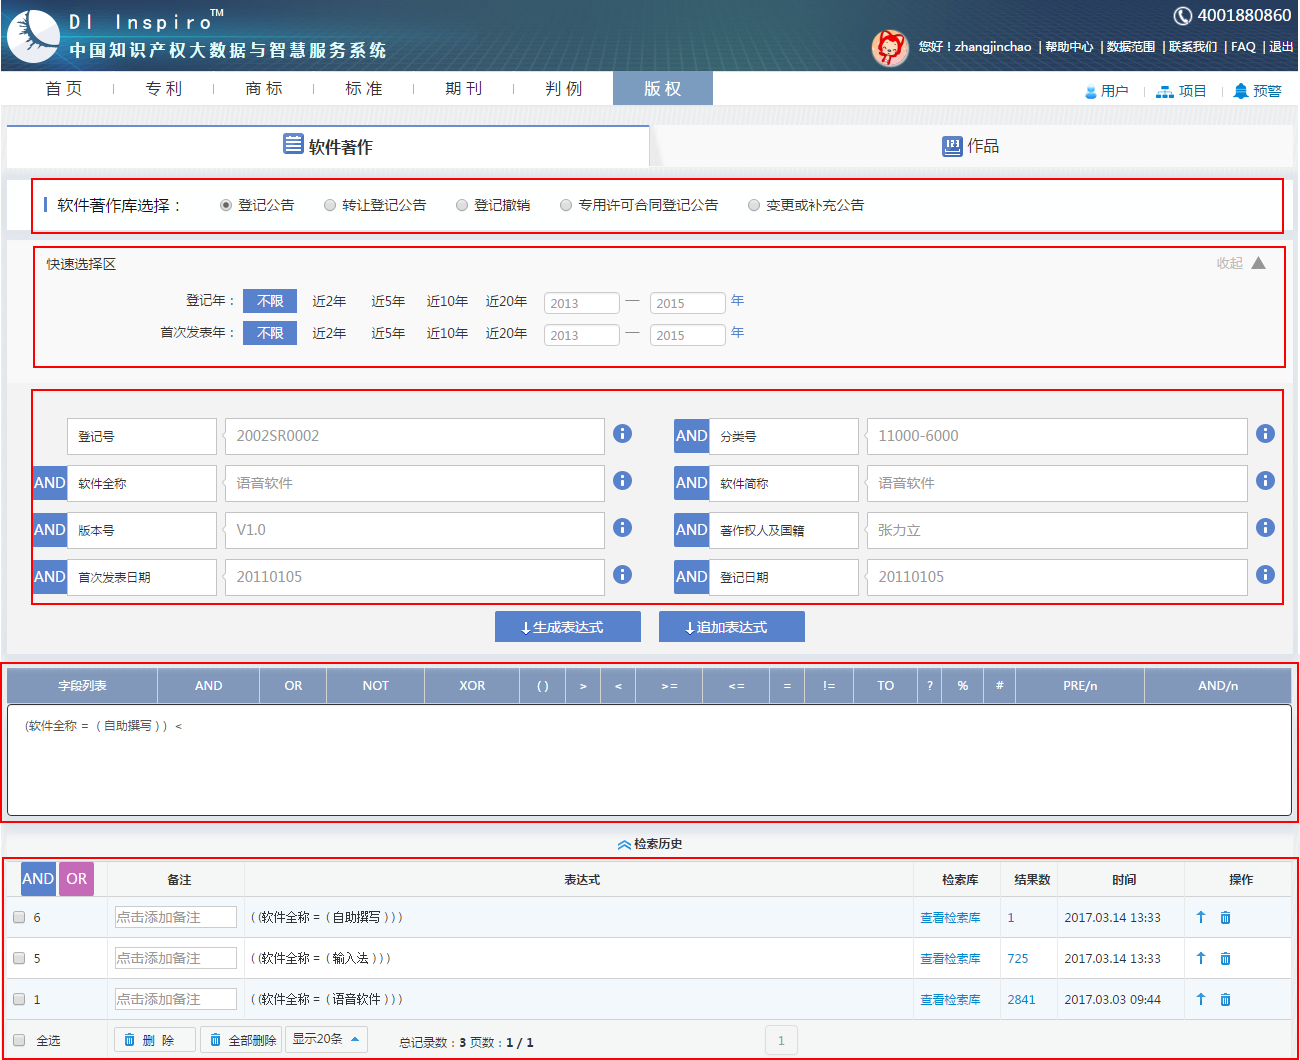Click the 生成表达式 button
The image size is (1300, 1060).
(567, 627)
